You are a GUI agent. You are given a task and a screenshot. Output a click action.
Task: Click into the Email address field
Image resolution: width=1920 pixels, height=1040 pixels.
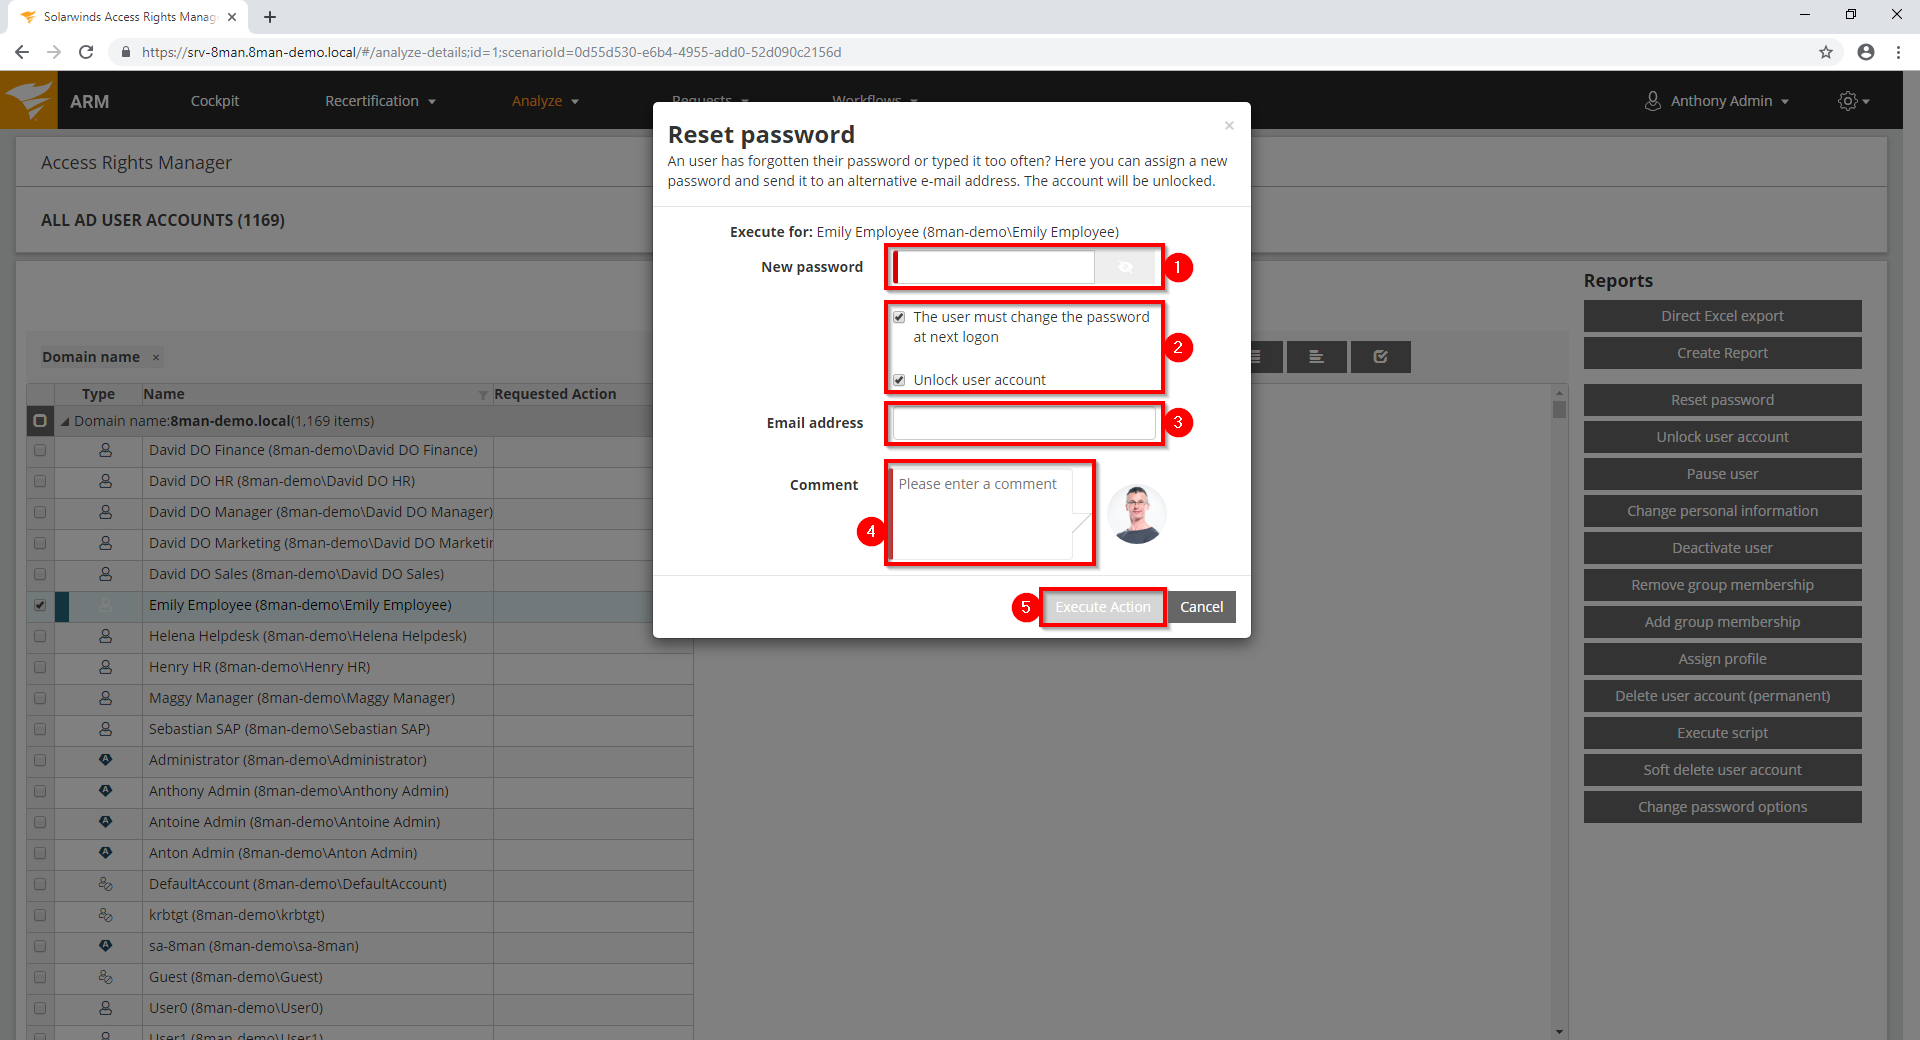tap(1023, 423)
